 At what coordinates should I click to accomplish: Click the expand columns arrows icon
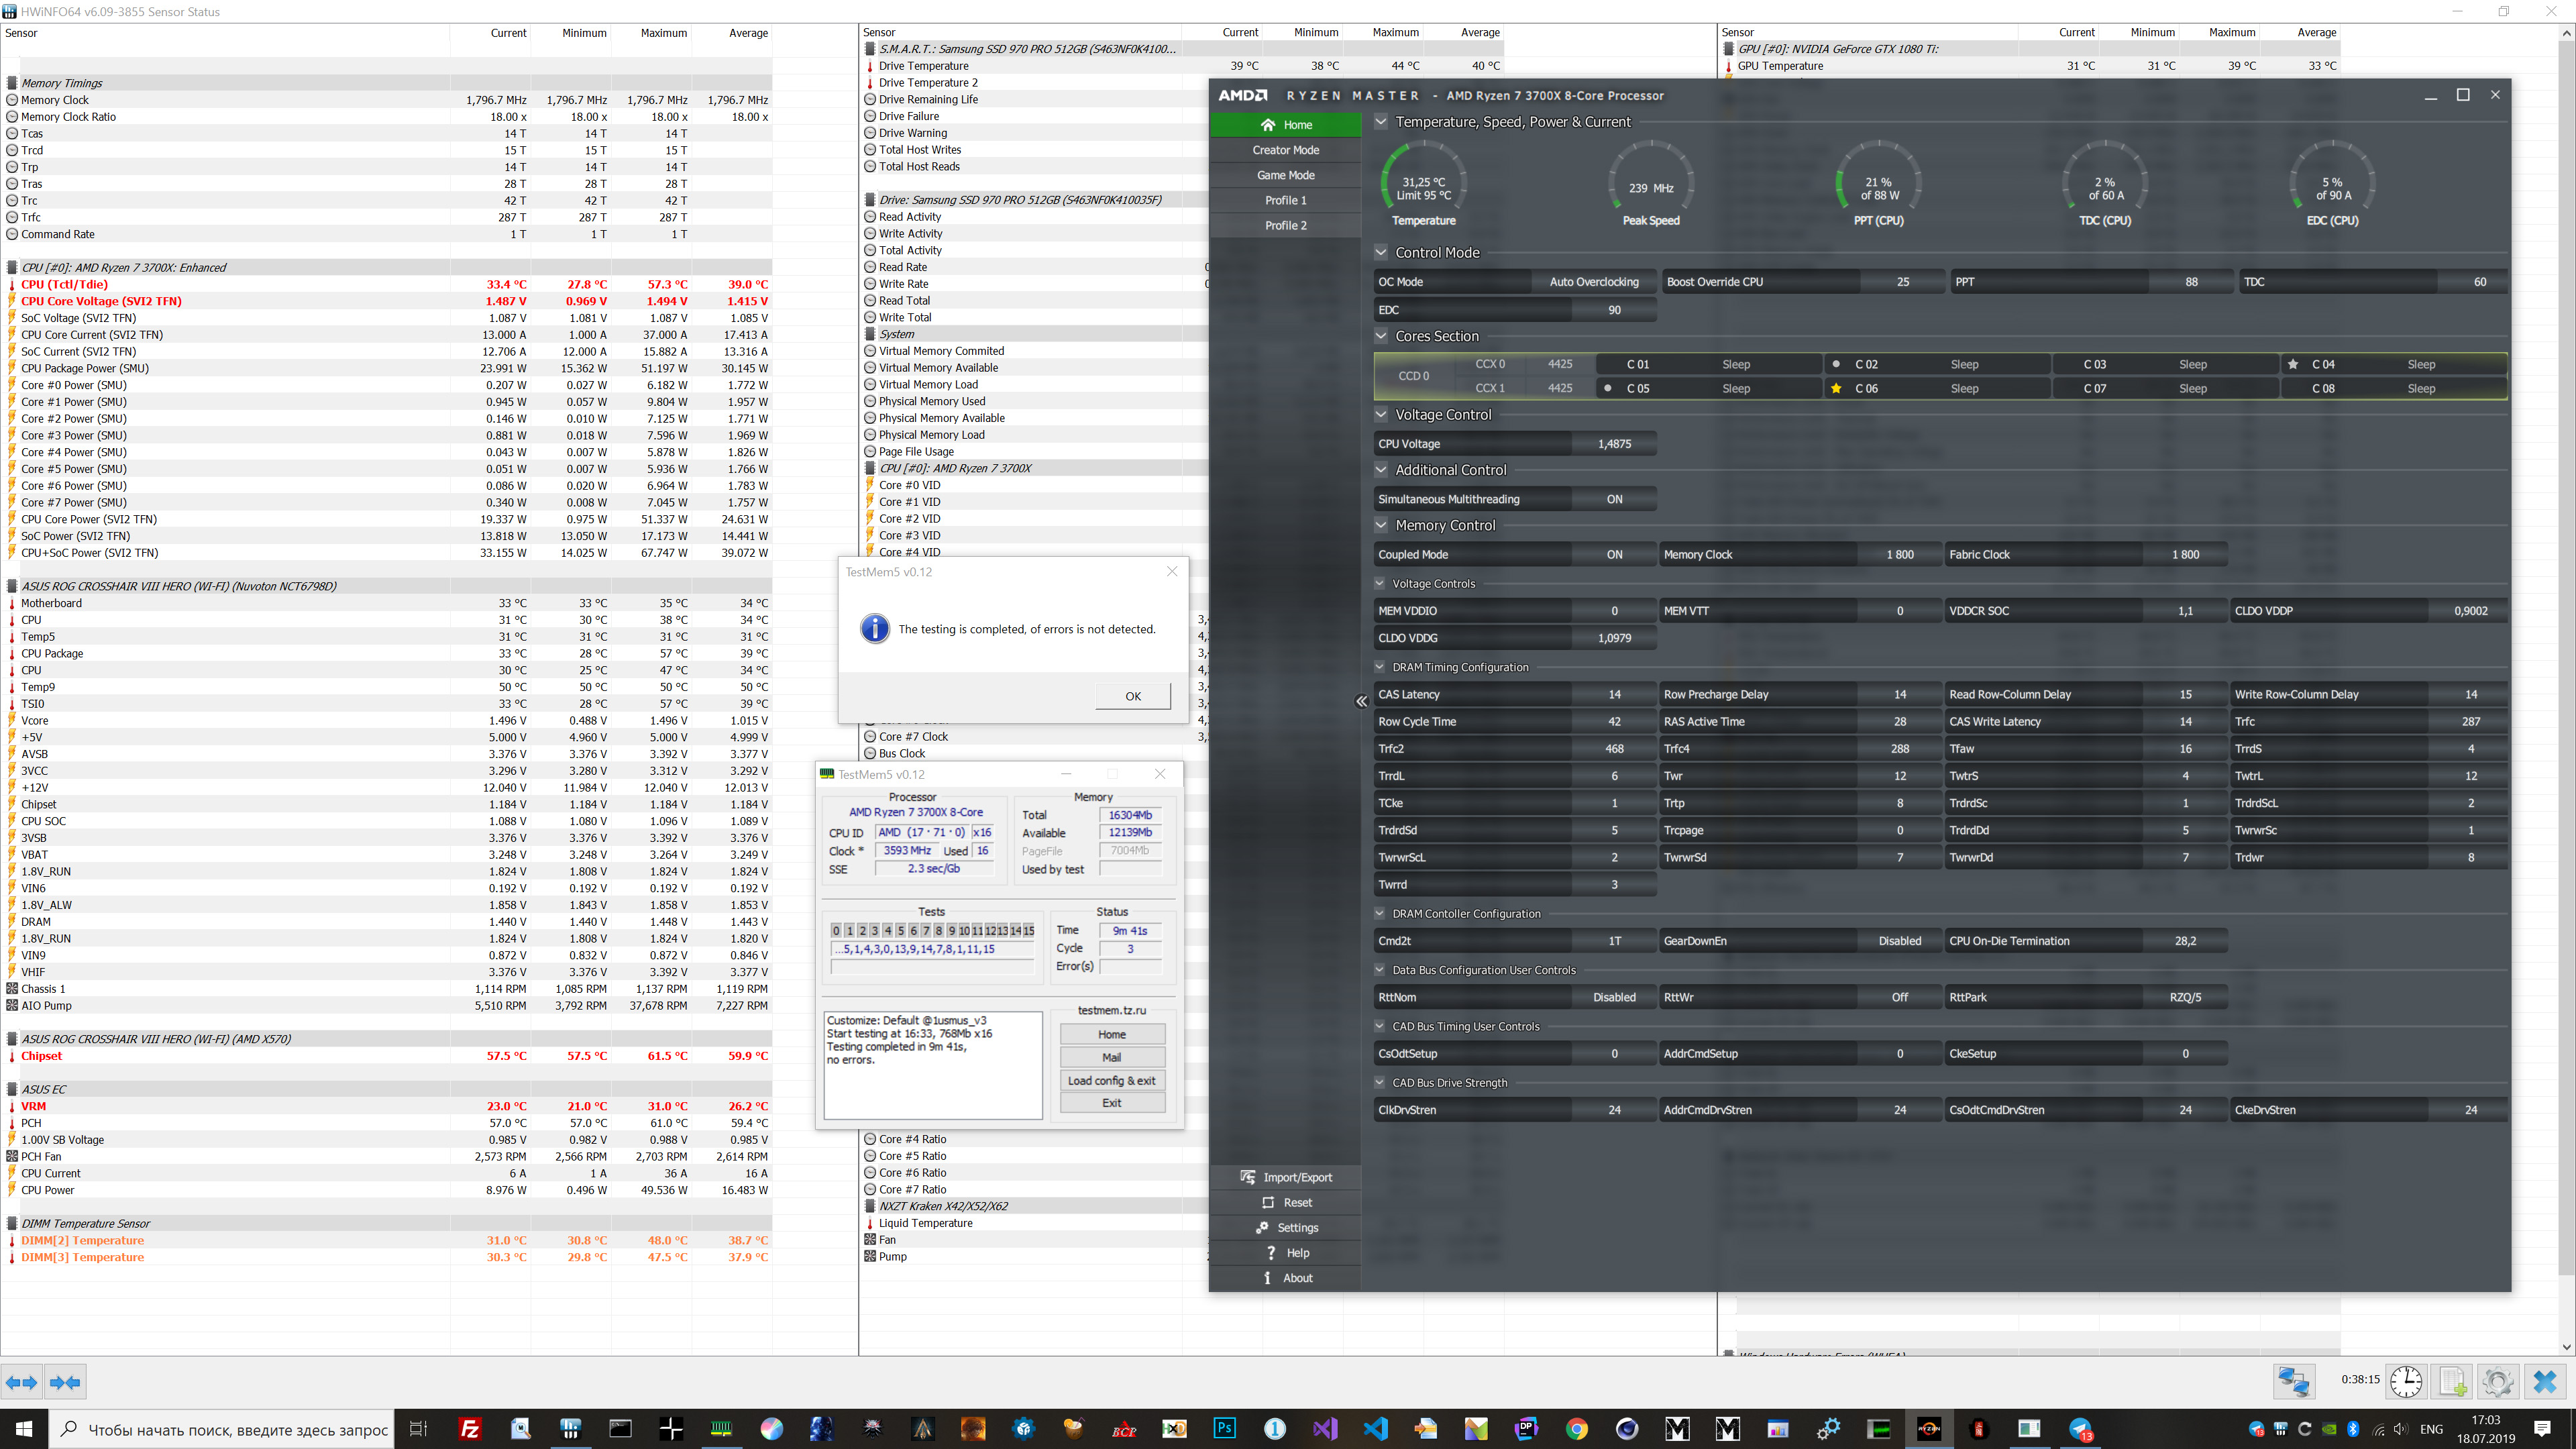(x=21, y=1382)
